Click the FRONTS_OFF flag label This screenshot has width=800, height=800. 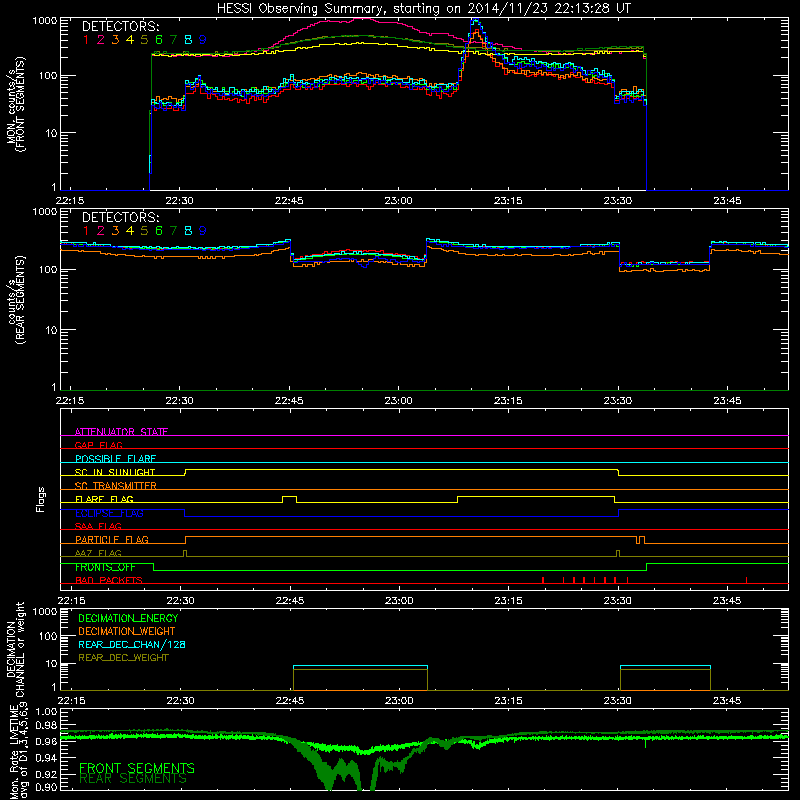click(105, 567)
